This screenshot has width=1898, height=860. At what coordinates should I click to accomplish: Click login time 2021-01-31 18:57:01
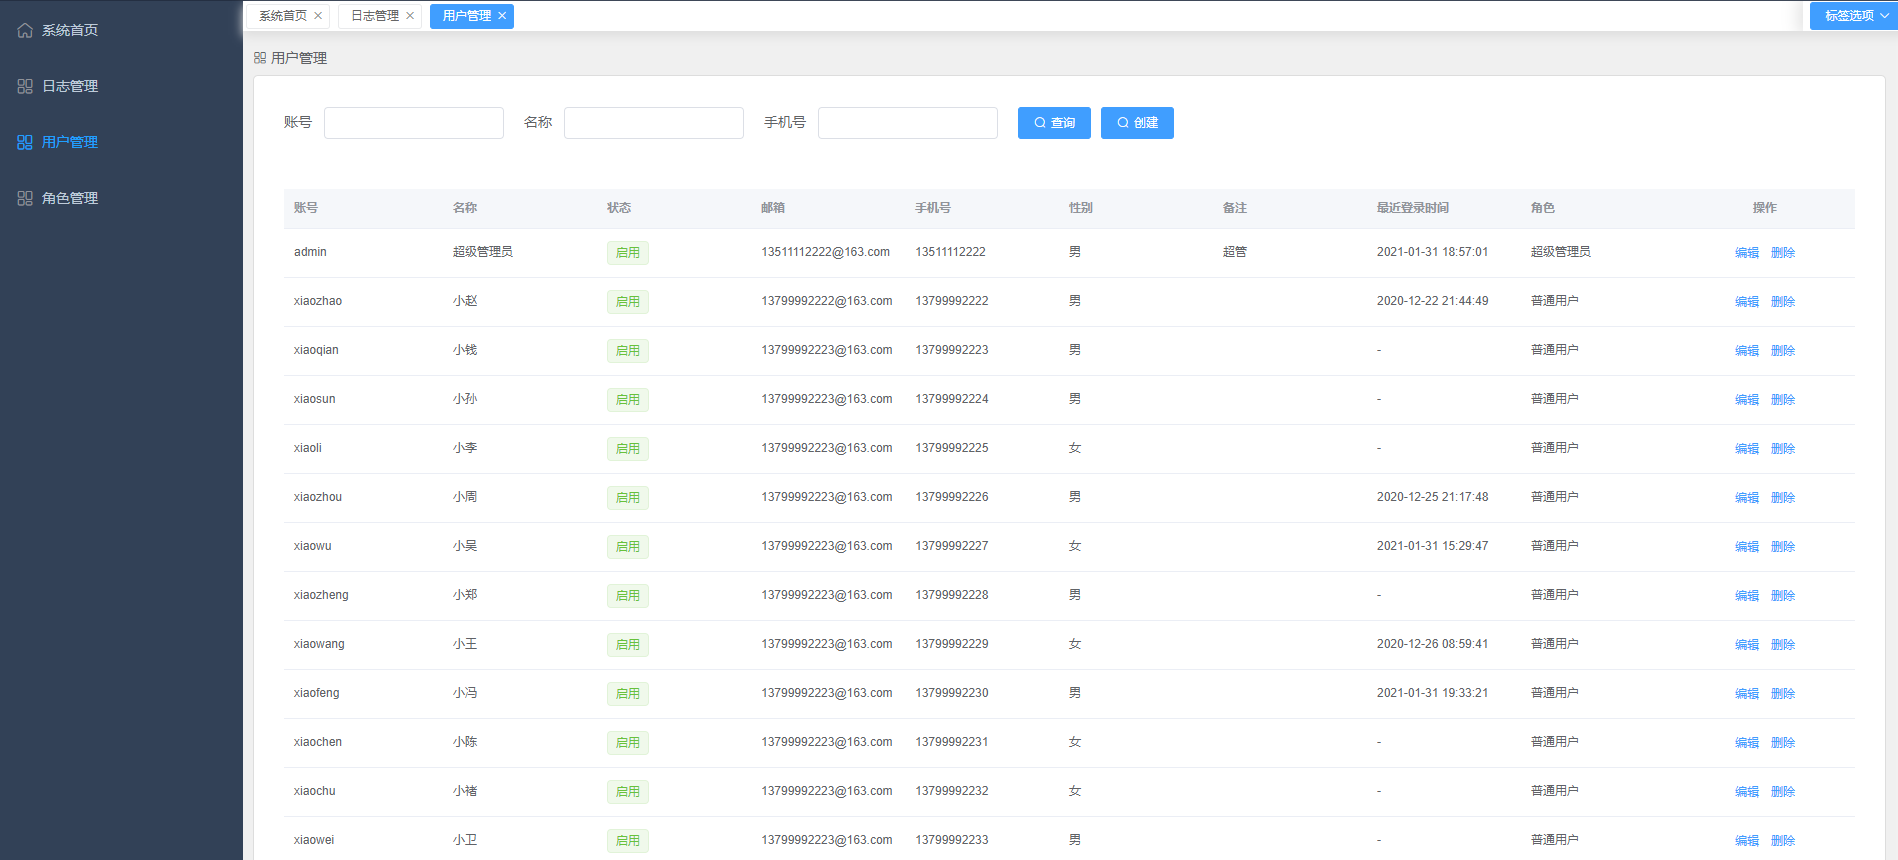pyautogui.click(x=1432, y=252)
